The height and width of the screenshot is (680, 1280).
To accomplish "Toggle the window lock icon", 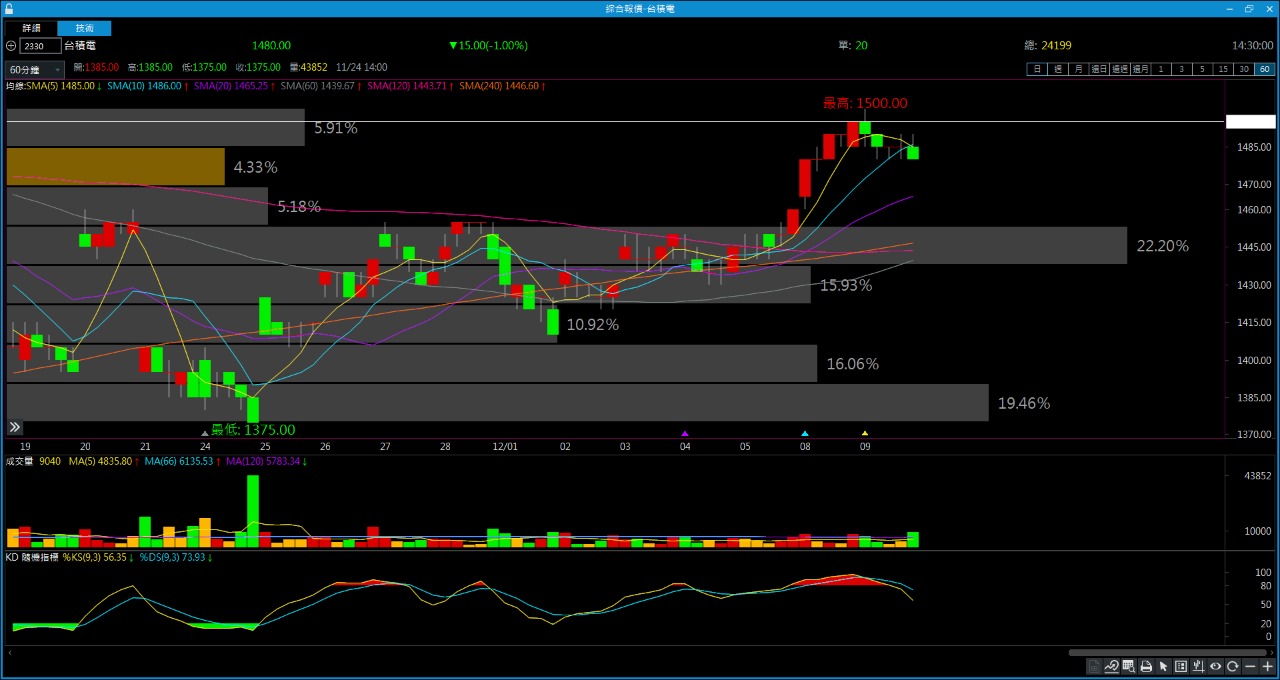I will pos(9,8).
